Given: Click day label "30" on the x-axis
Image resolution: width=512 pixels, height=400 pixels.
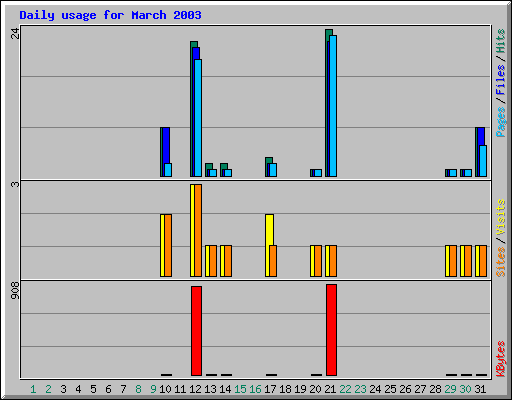Looking at the screenshot, I should (465, 389).
